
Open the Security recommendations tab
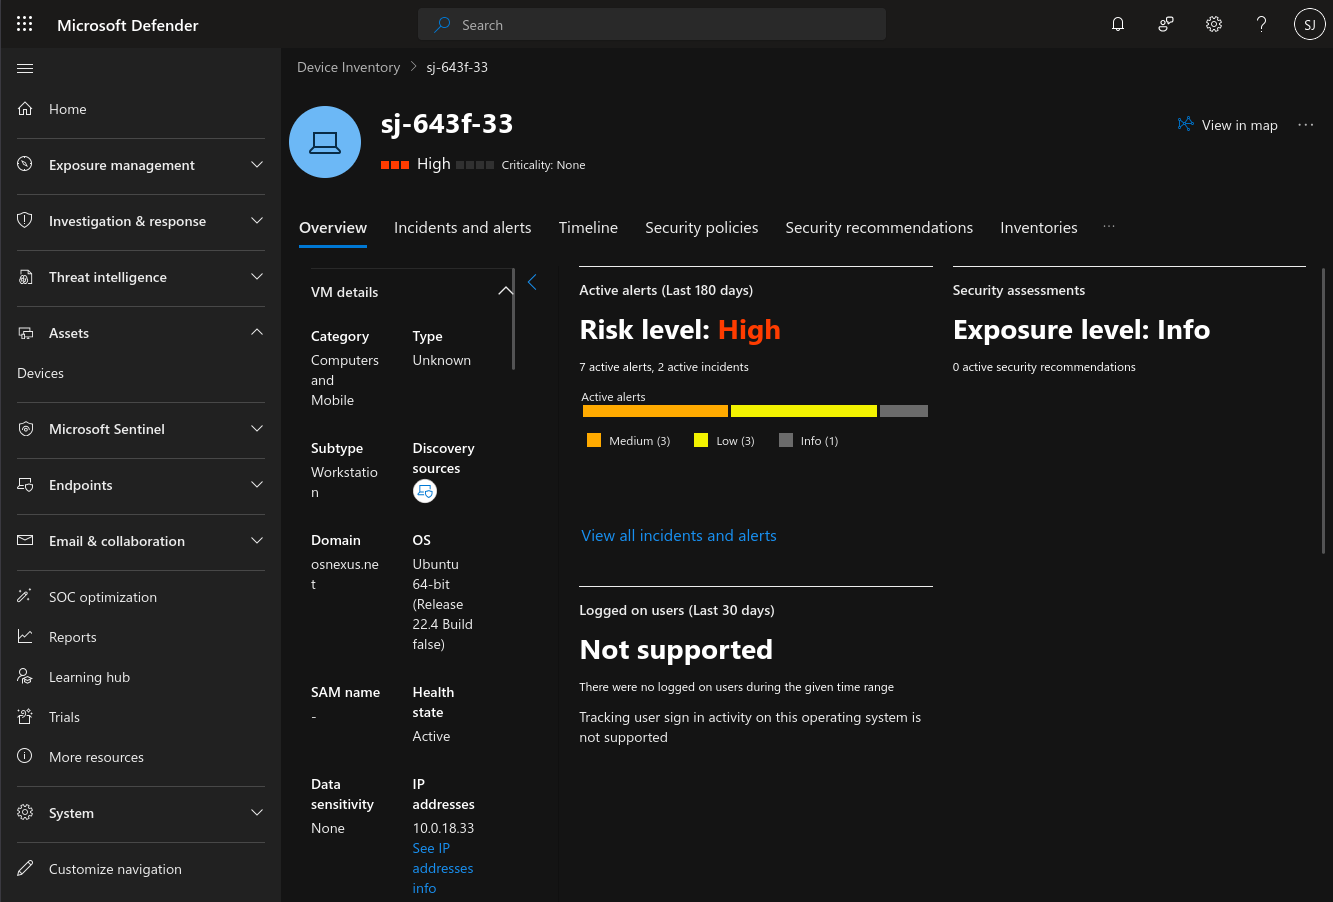(x=878, y=228)
